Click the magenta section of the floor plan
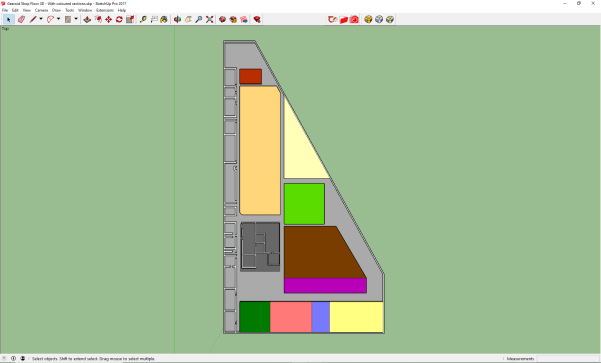Viewport: 601px width, 363px height. click(325, 286)
